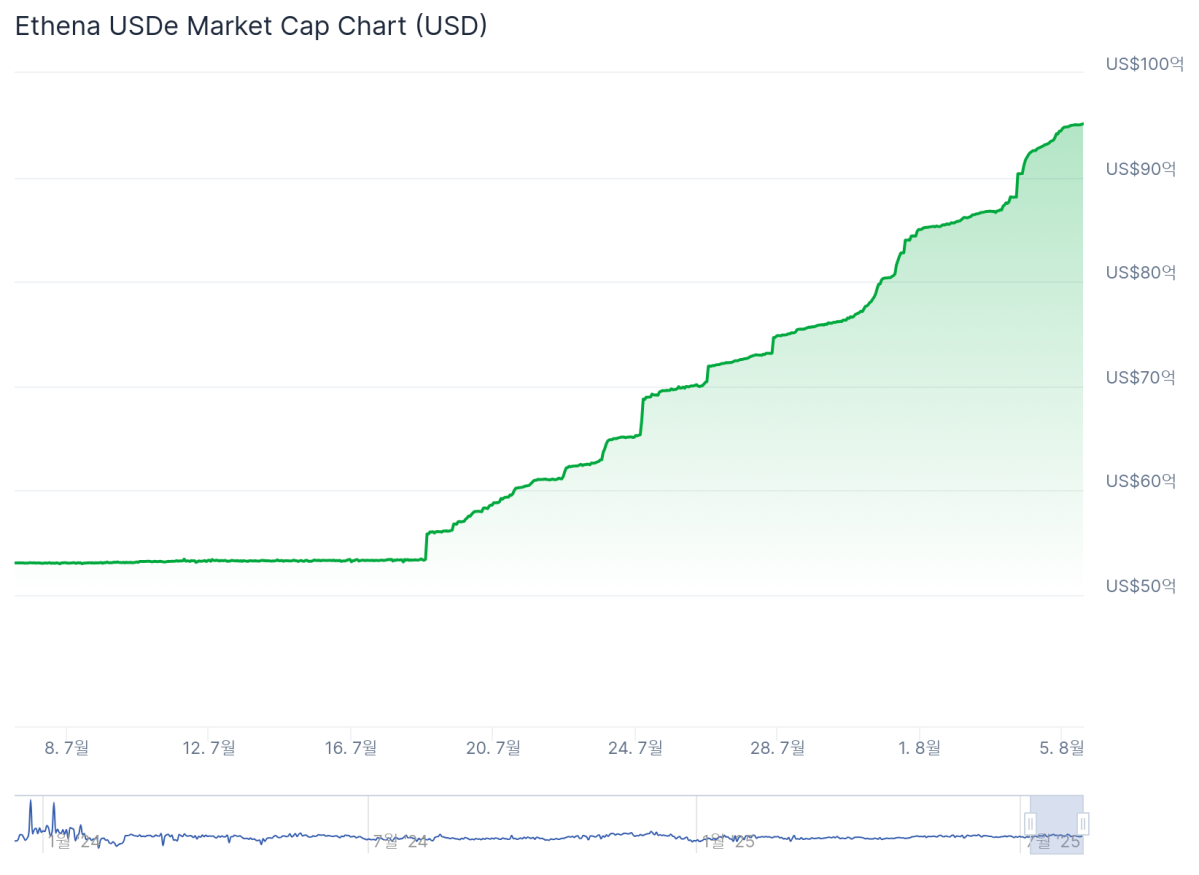Viewport: 1199px width, 875px height.
Task: Click the 24. 7월 date label
Action: point(636,747)
